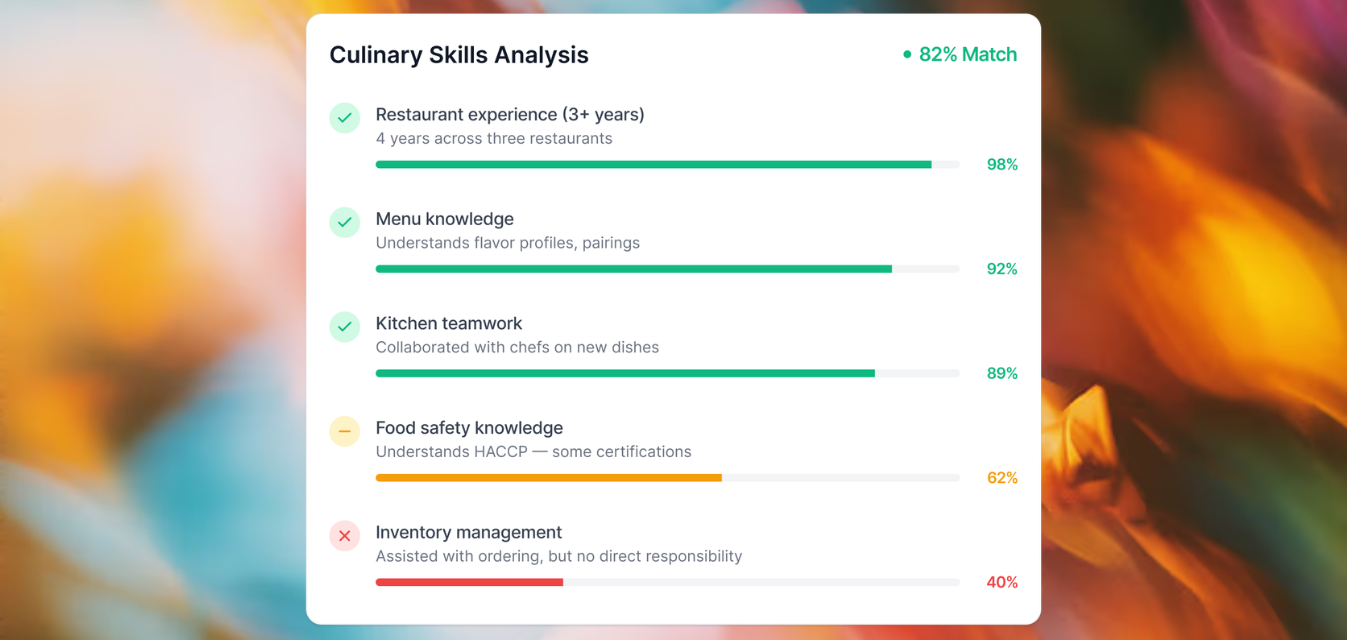Click the 40% progress bar for Inventory management
Screen dimensions: 1347x640
[667, 582]
